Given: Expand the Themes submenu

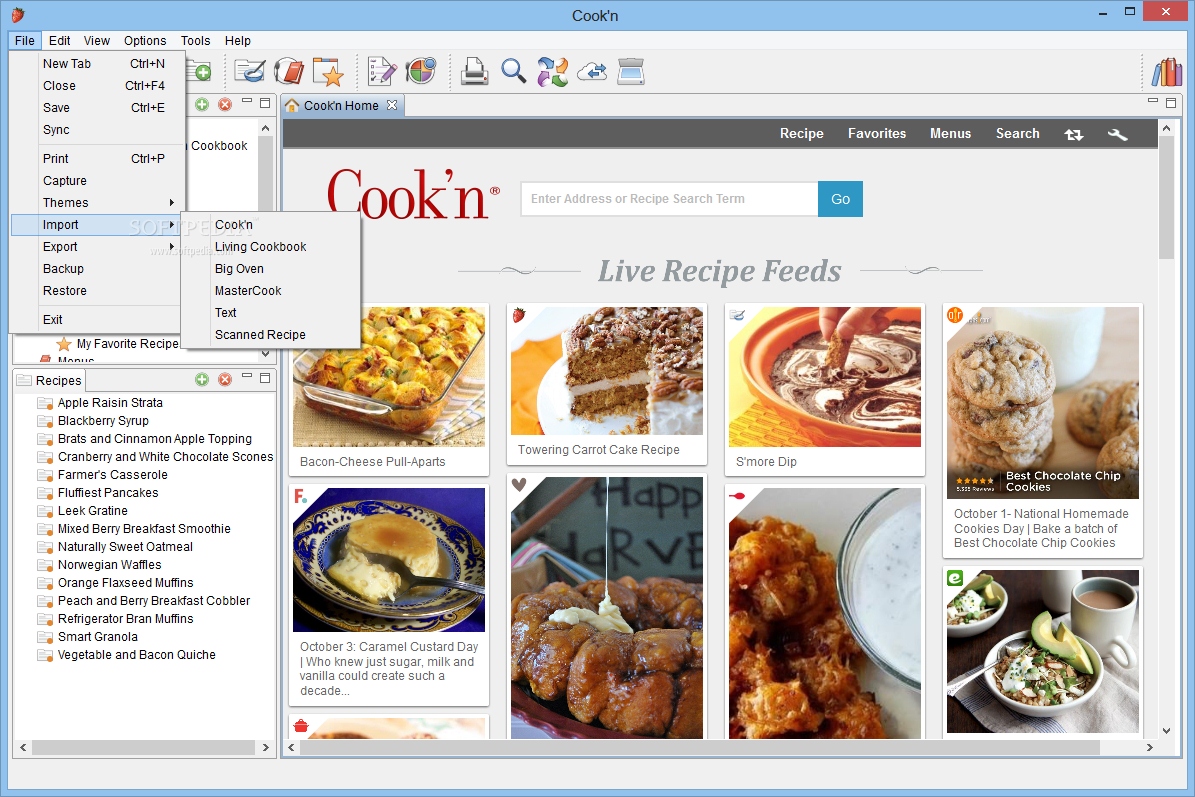Looking at the screenshot, I should 96,203.
